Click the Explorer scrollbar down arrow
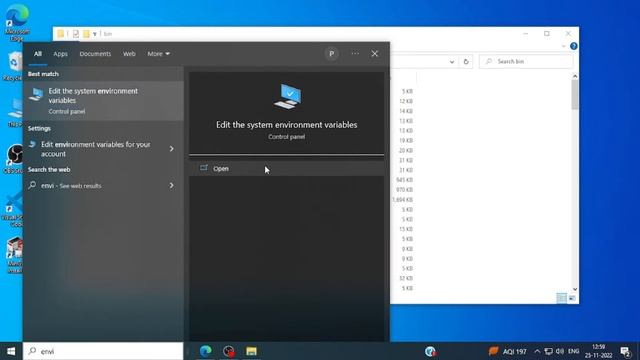Viewport: 640px width, 360px height. pyautogui.click(x=575, y=289)
